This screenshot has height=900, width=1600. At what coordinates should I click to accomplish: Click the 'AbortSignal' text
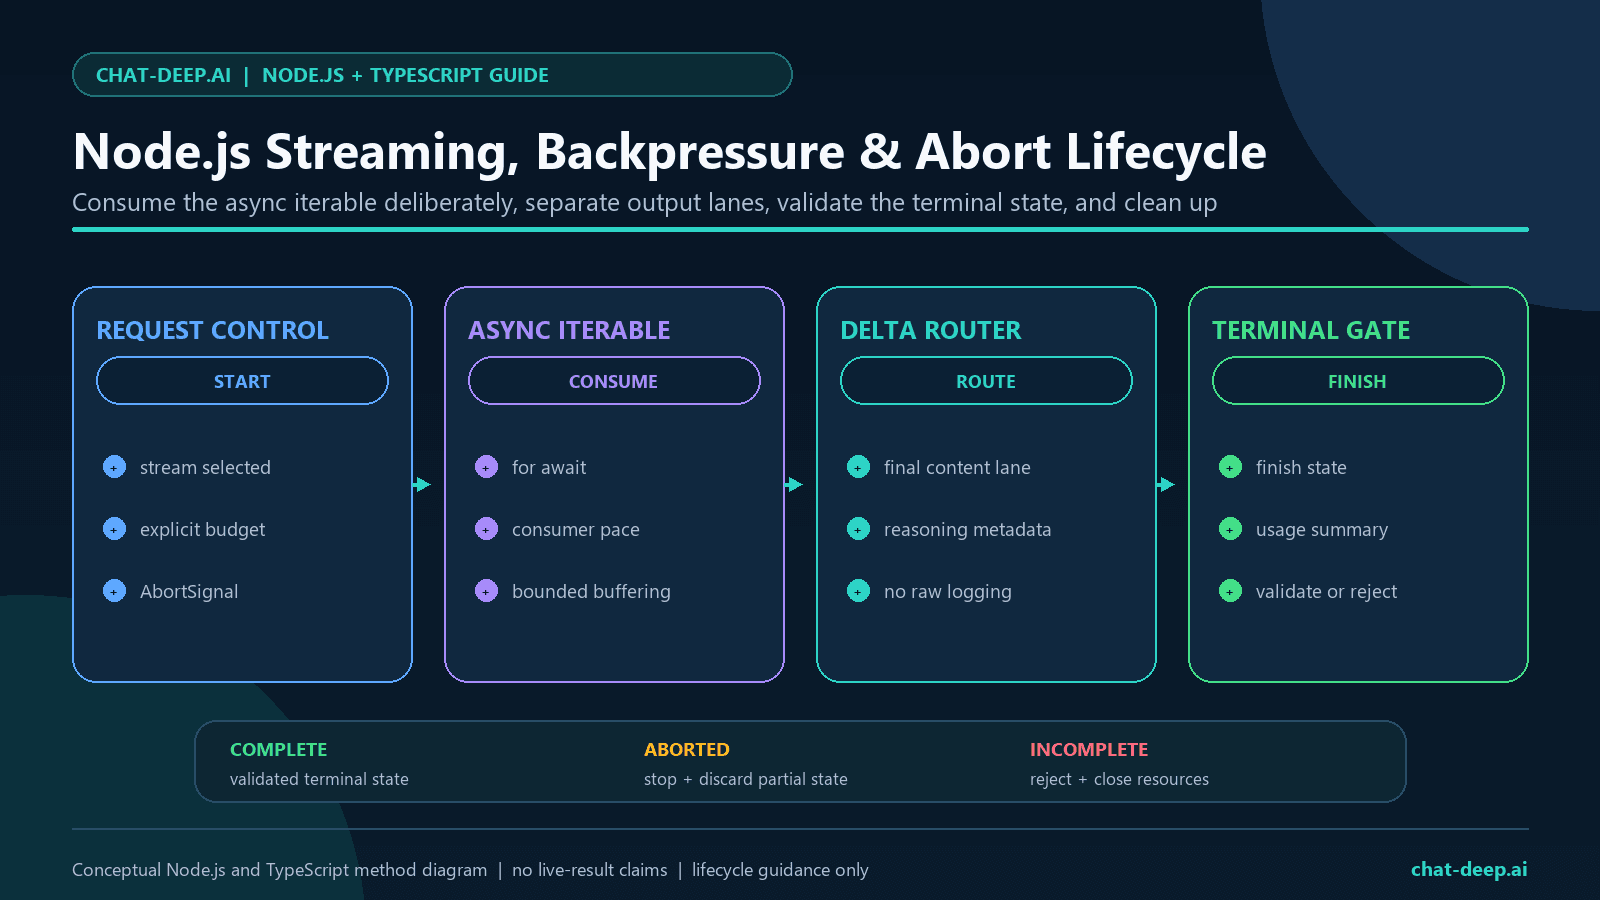tap(189, 591)
